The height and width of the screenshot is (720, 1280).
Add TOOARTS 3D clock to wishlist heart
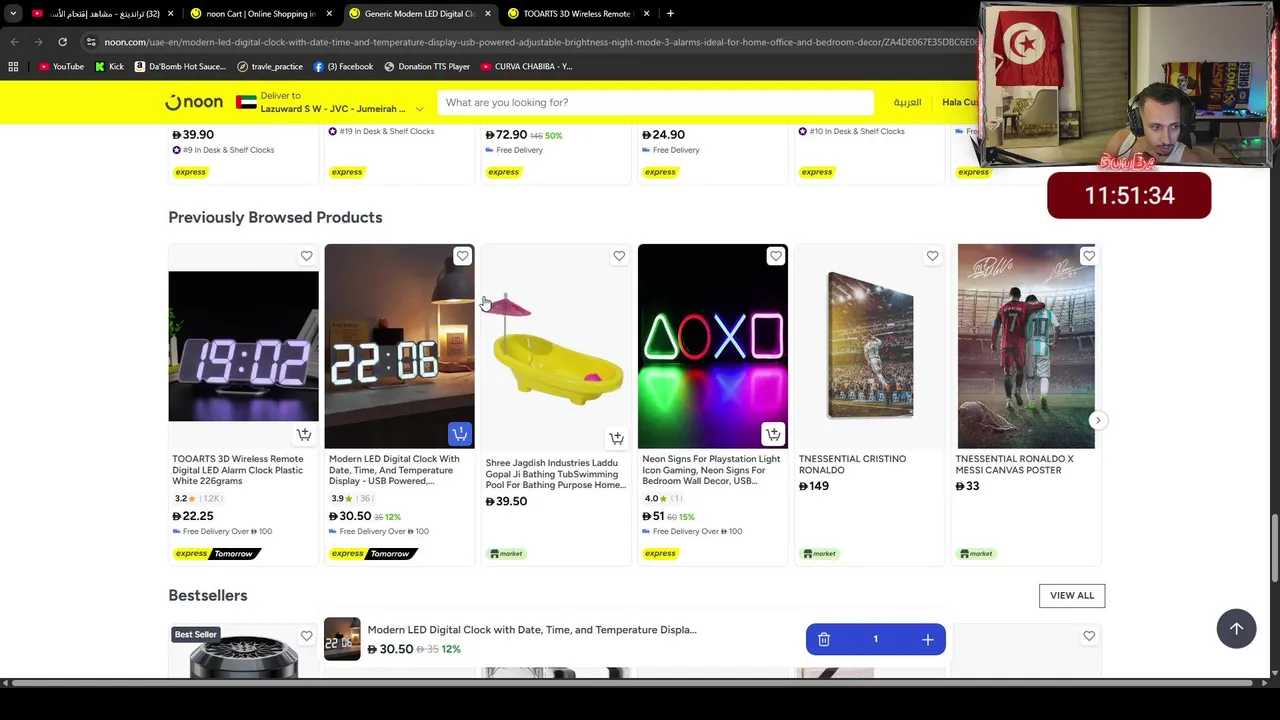306,256
